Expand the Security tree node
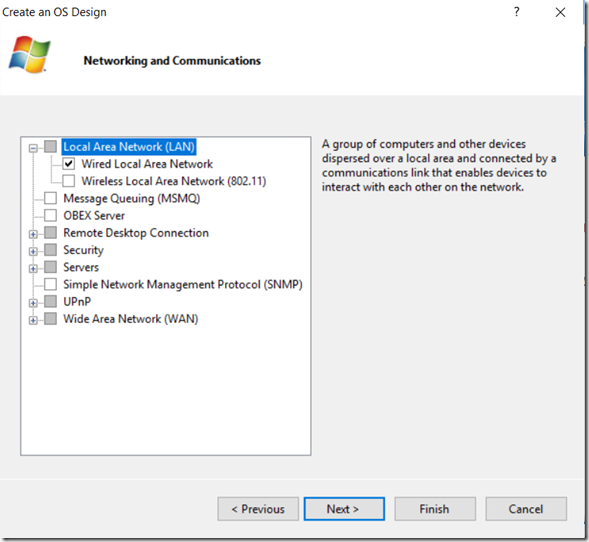 33,251
